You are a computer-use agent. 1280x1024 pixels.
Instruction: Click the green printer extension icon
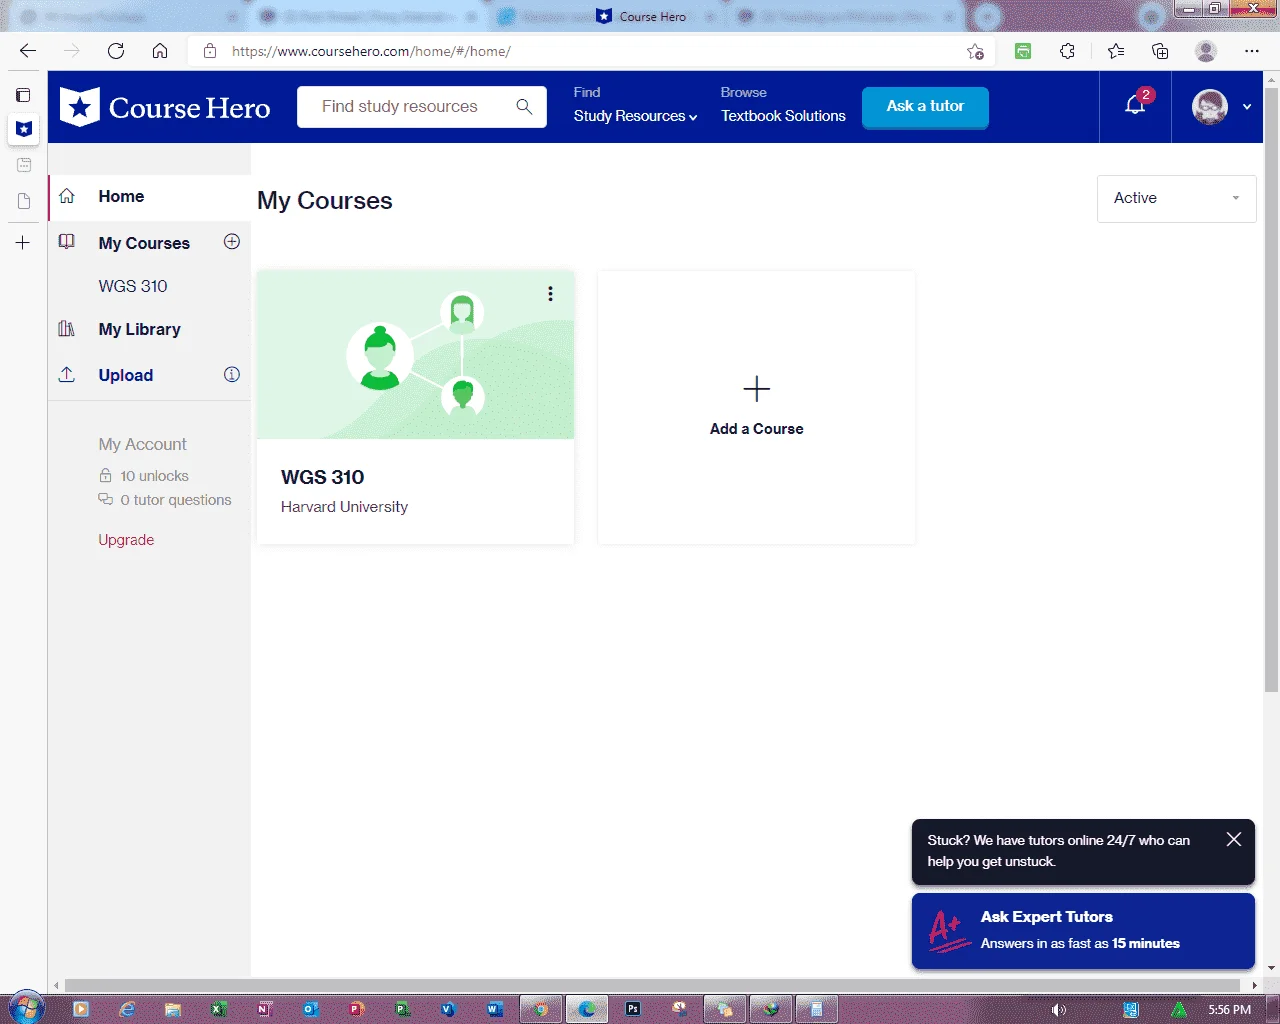click(1023, 51)
